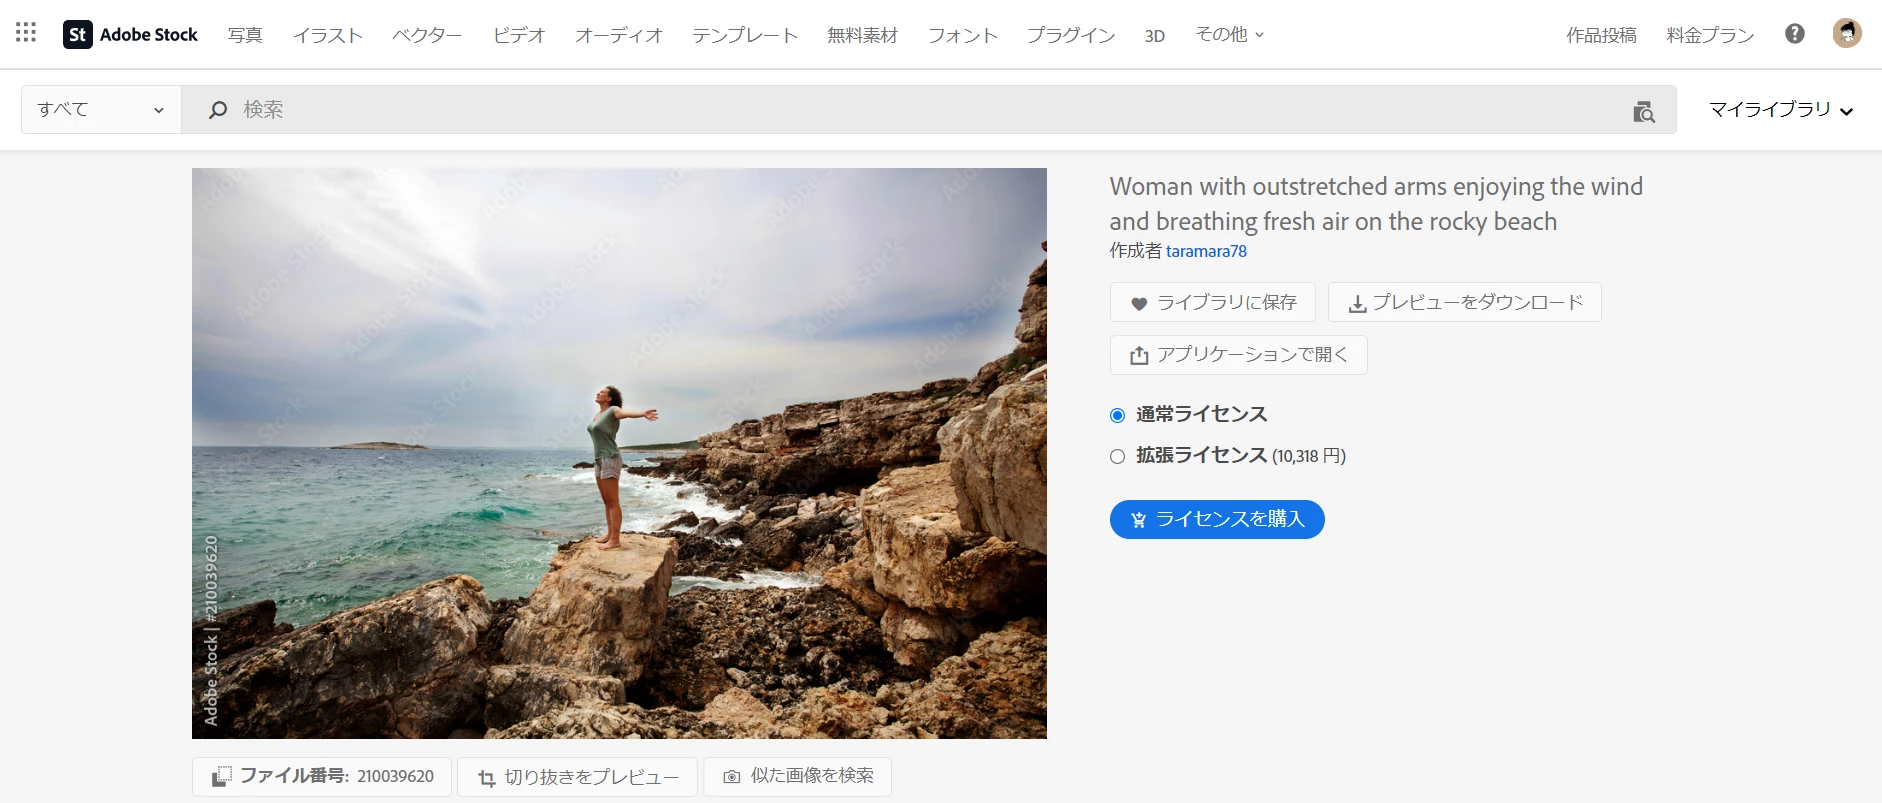Click the ライブラリに保存 button

(x=1213, y=302)
